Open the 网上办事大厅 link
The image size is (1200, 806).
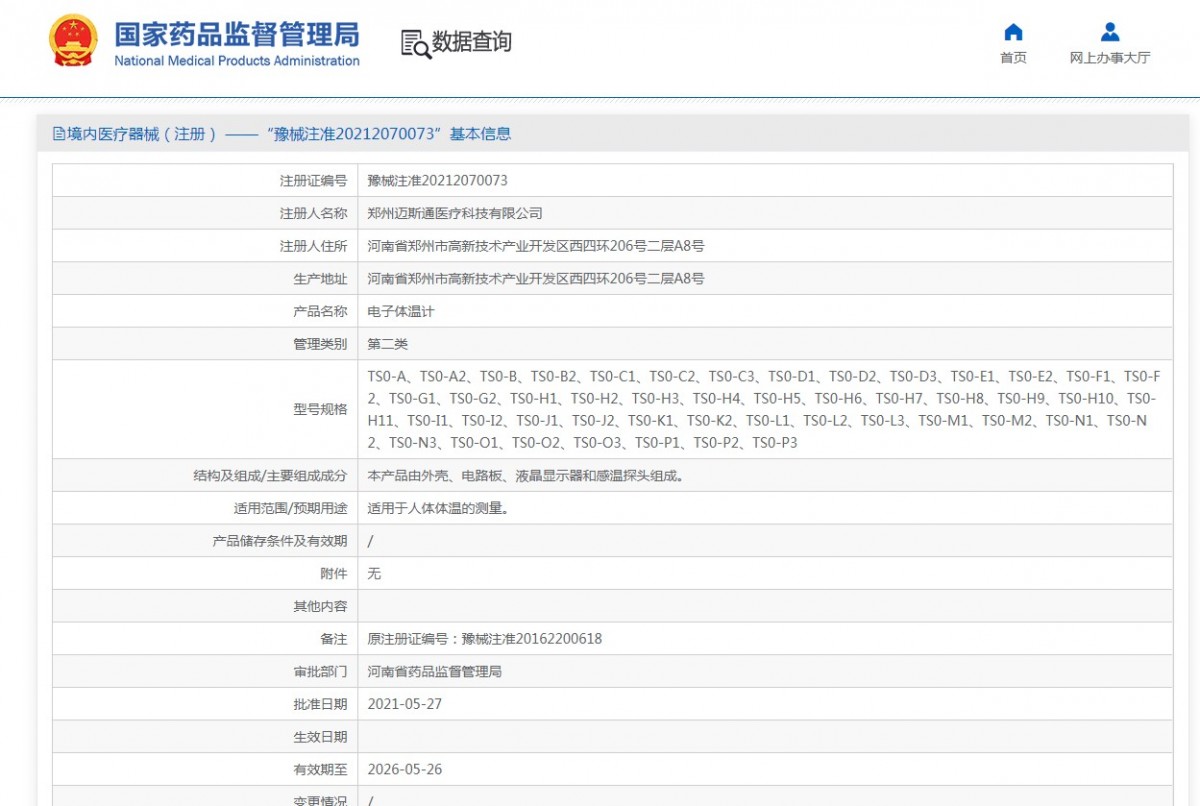pyautogui.click(x=1110, y=58)
